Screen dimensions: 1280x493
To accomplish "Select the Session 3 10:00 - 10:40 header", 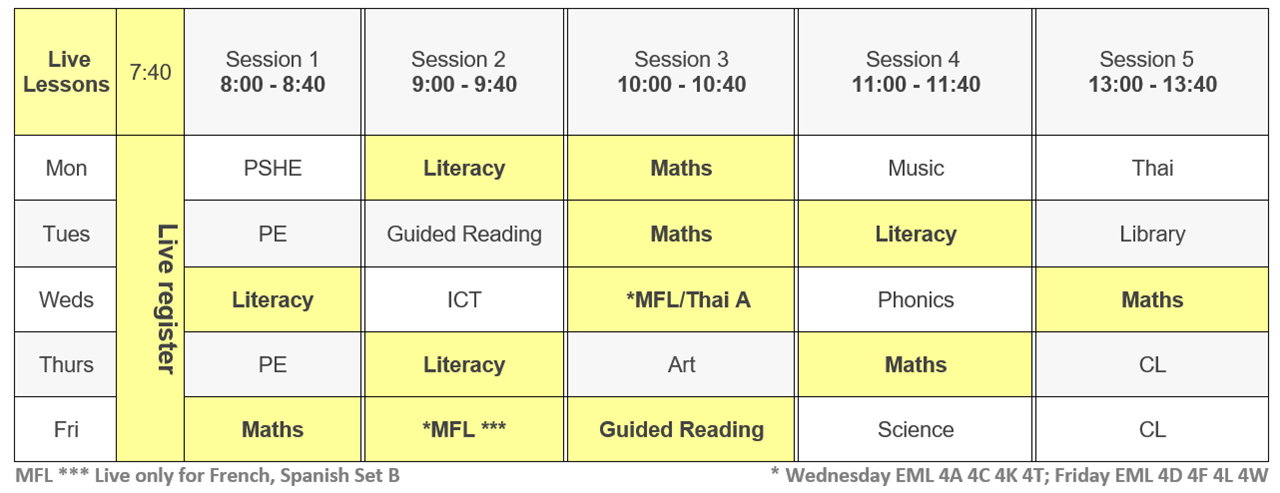I will click(681, 72).
